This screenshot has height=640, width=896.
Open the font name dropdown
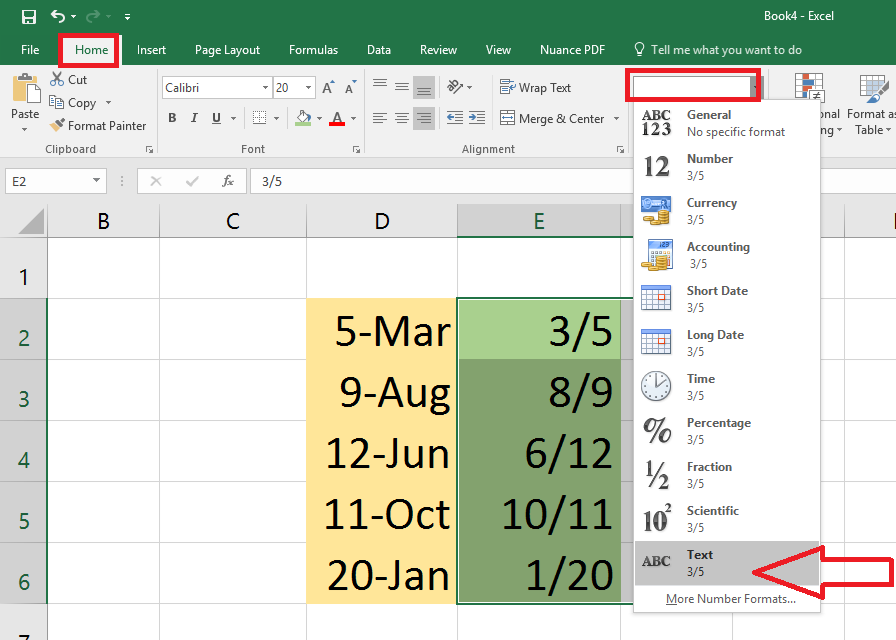(265, 87)
